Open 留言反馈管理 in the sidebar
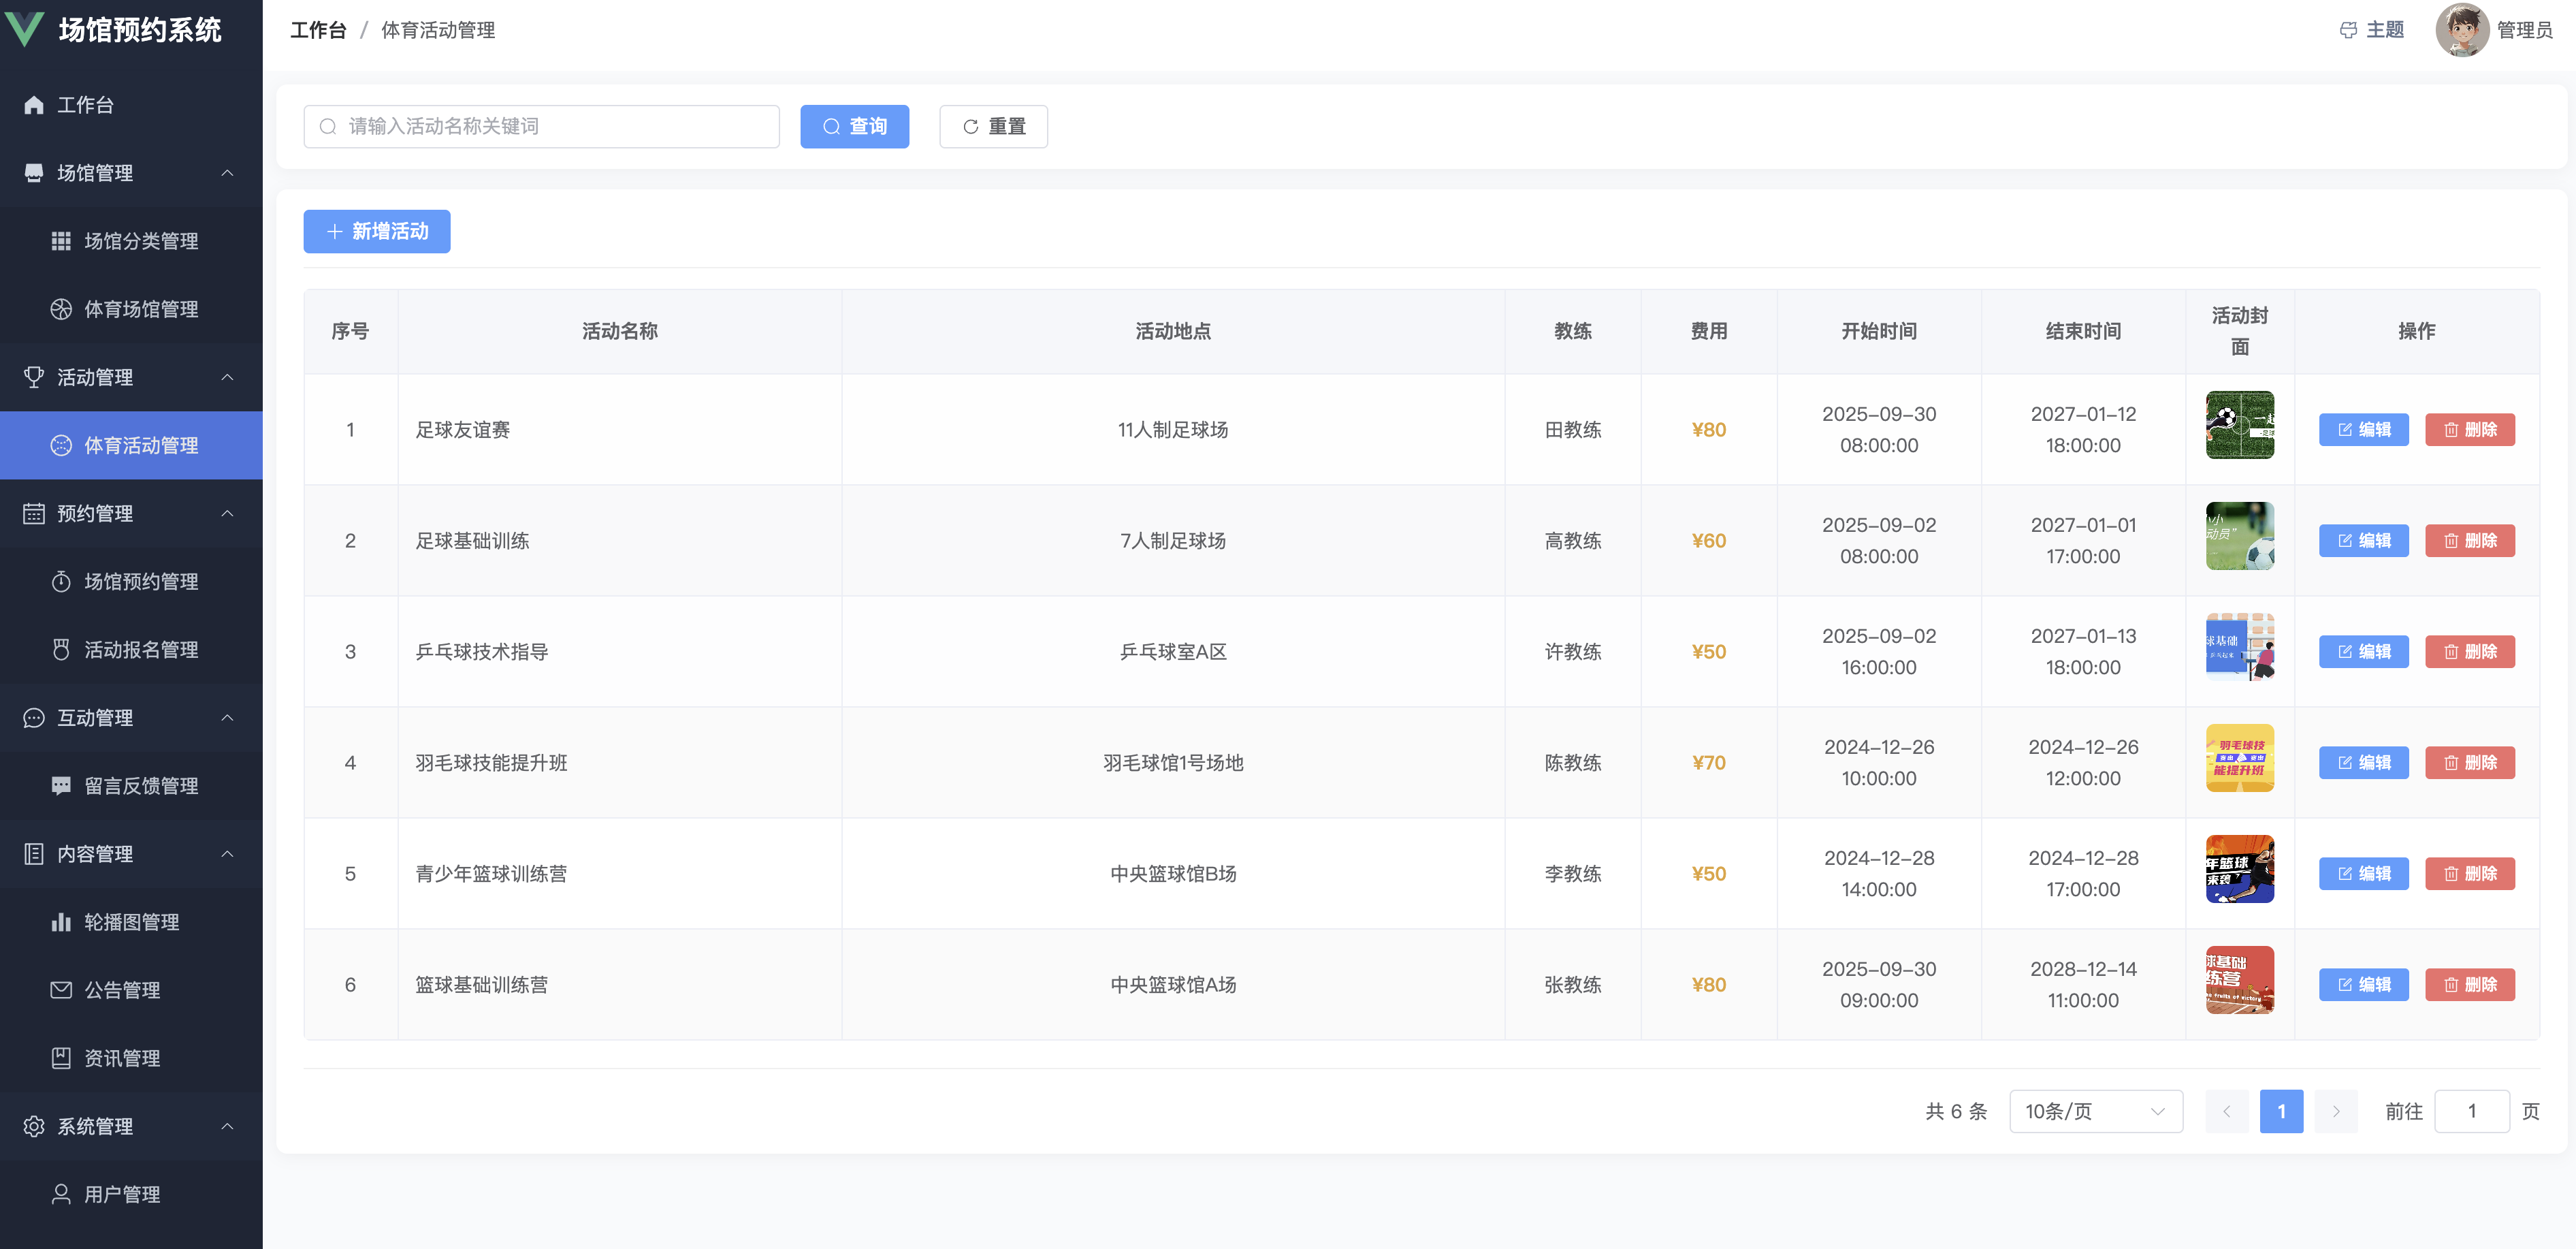2576x1249 pixels. click(x=140, y=786)
